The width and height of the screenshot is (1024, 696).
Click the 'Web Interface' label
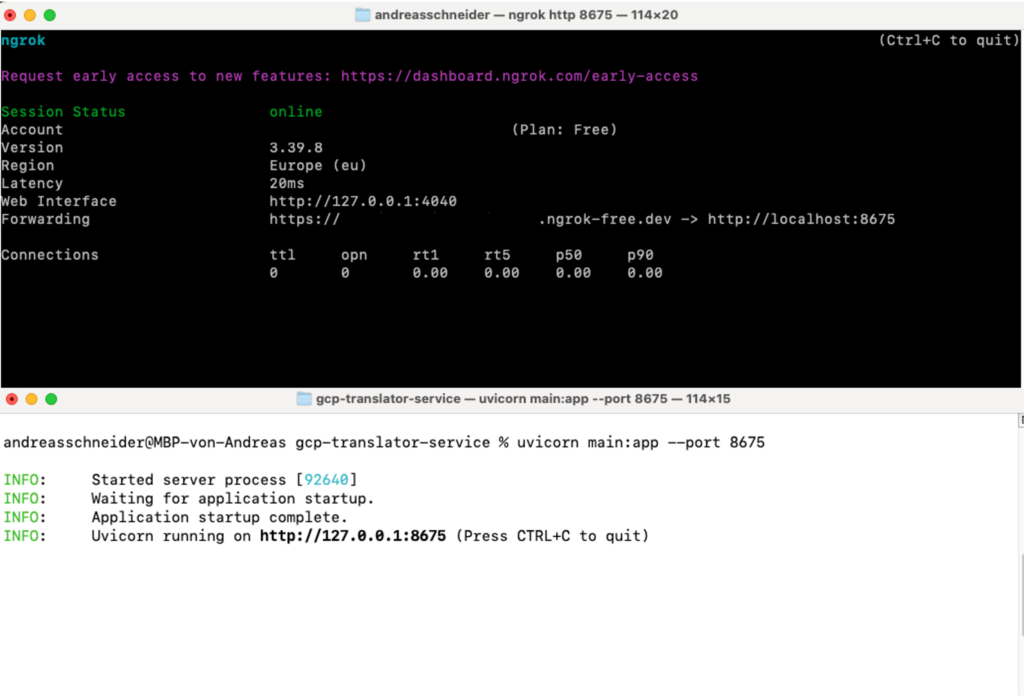tap(59, 201)
